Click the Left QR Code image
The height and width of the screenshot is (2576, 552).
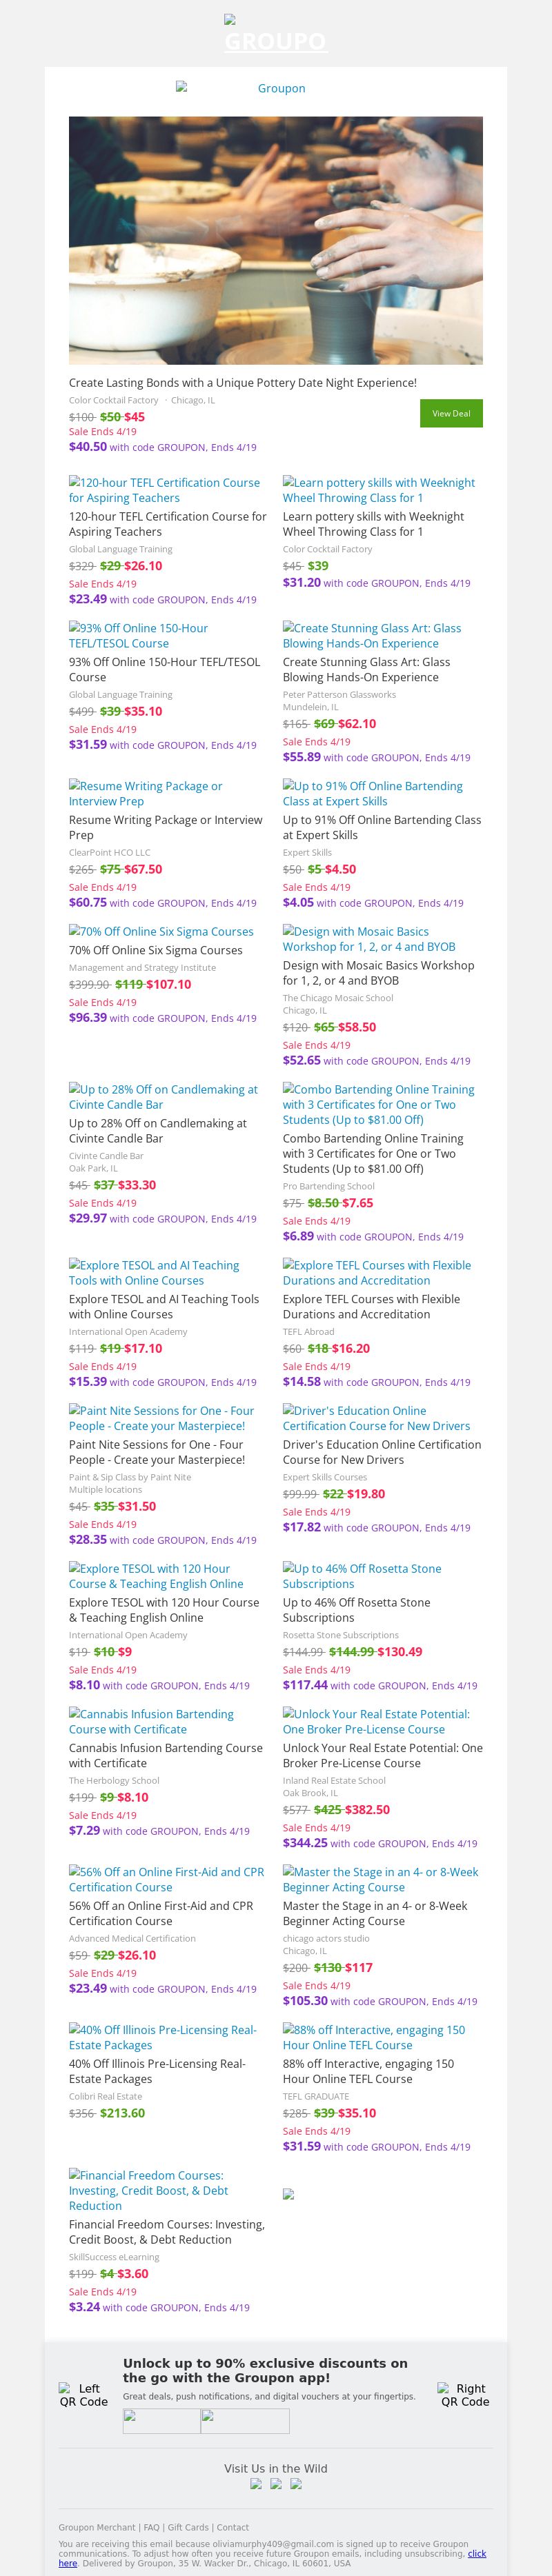pyautogui.click(x=83, y=2394)
